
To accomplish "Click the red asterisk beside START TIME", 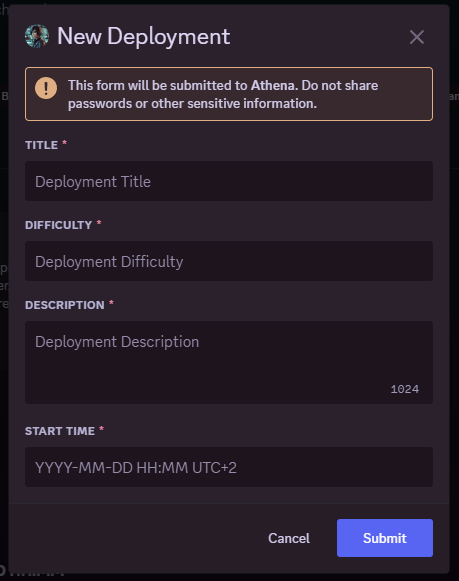I will point(102,429).
